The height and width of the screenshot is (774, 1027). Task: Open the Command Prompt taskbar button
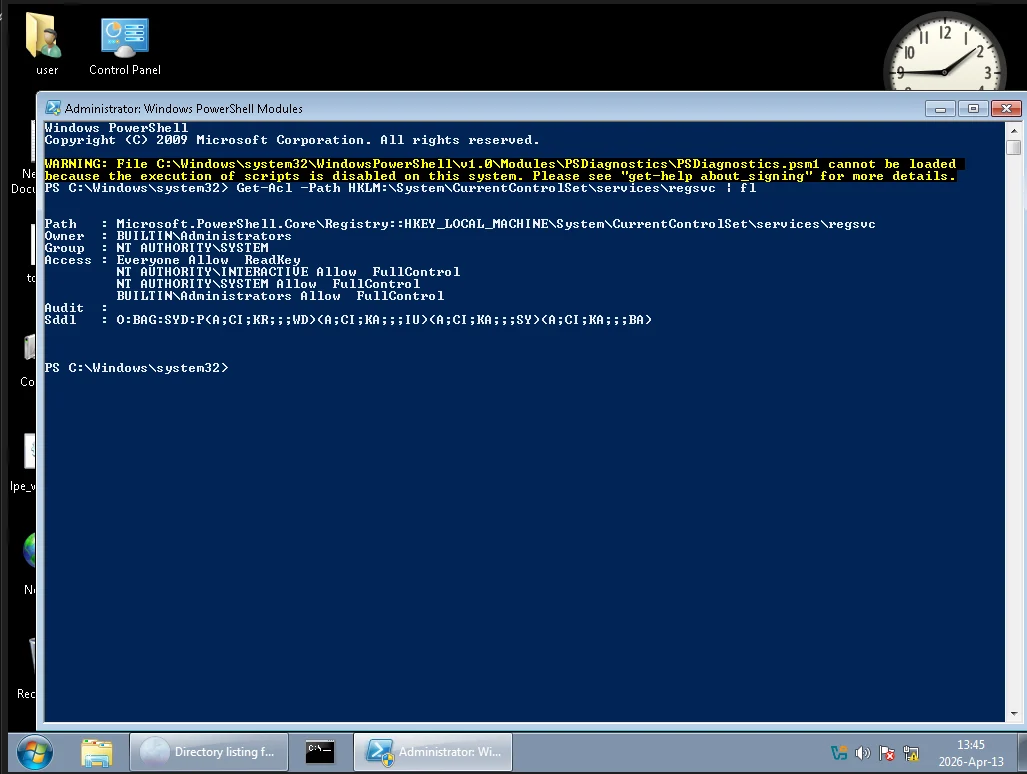[320, 752]
